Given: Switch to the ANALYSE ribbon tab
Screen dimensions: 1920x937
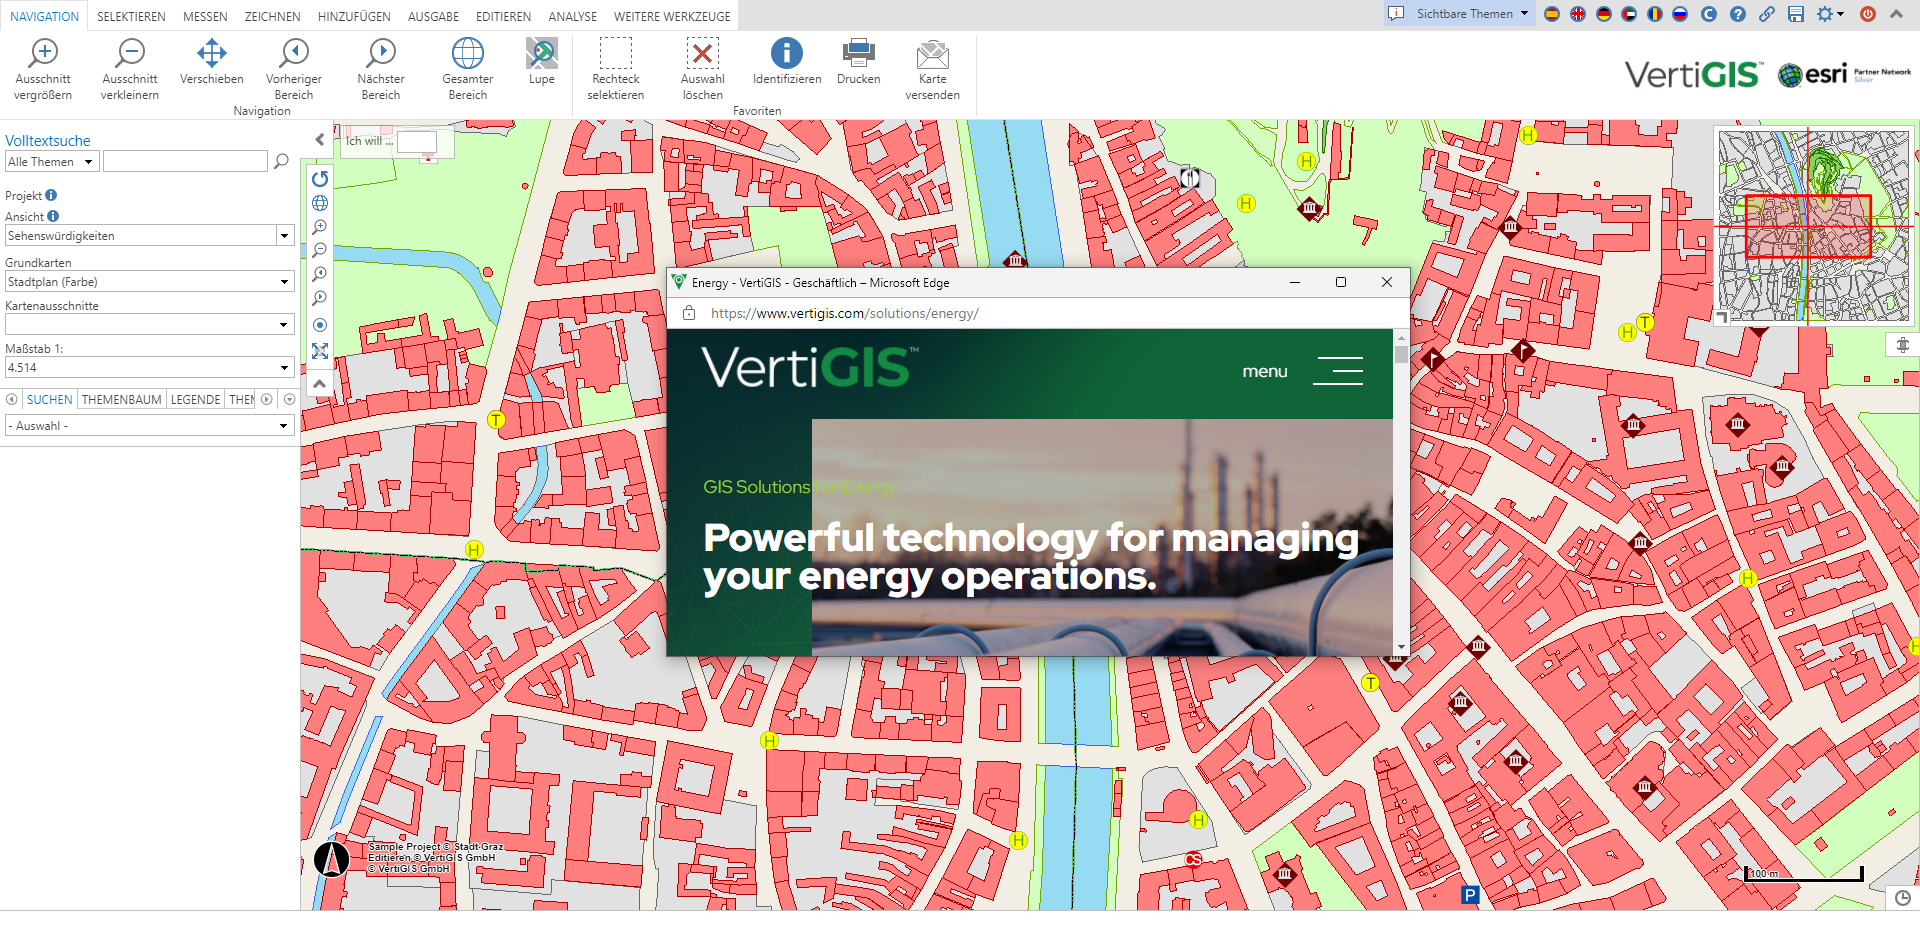Looking at the screenshot, I should [571, 15].
